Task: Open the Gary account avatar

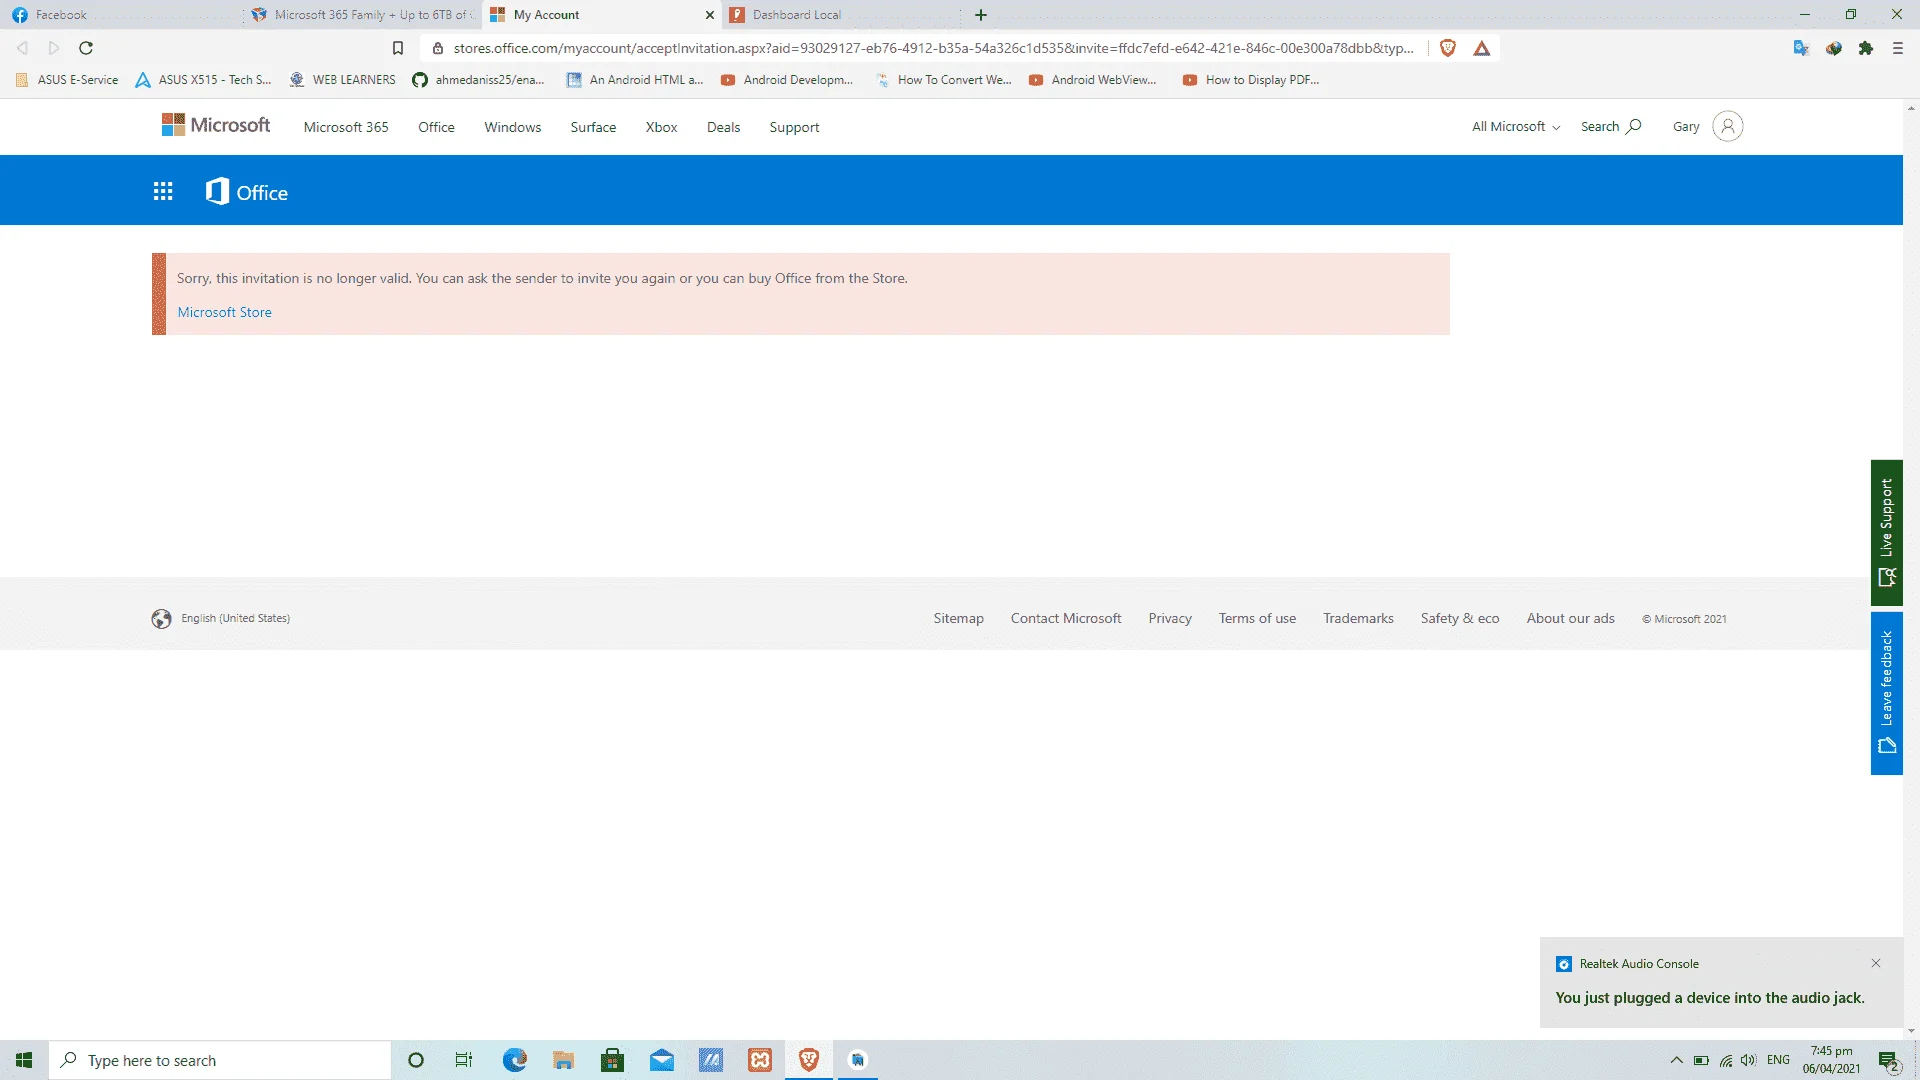Action: (1728, 126)
